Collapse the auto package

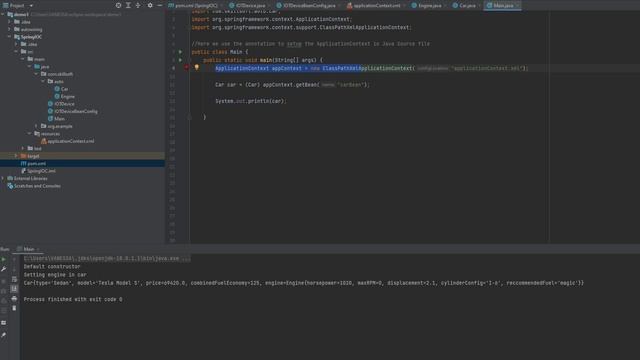pos(43,81)
